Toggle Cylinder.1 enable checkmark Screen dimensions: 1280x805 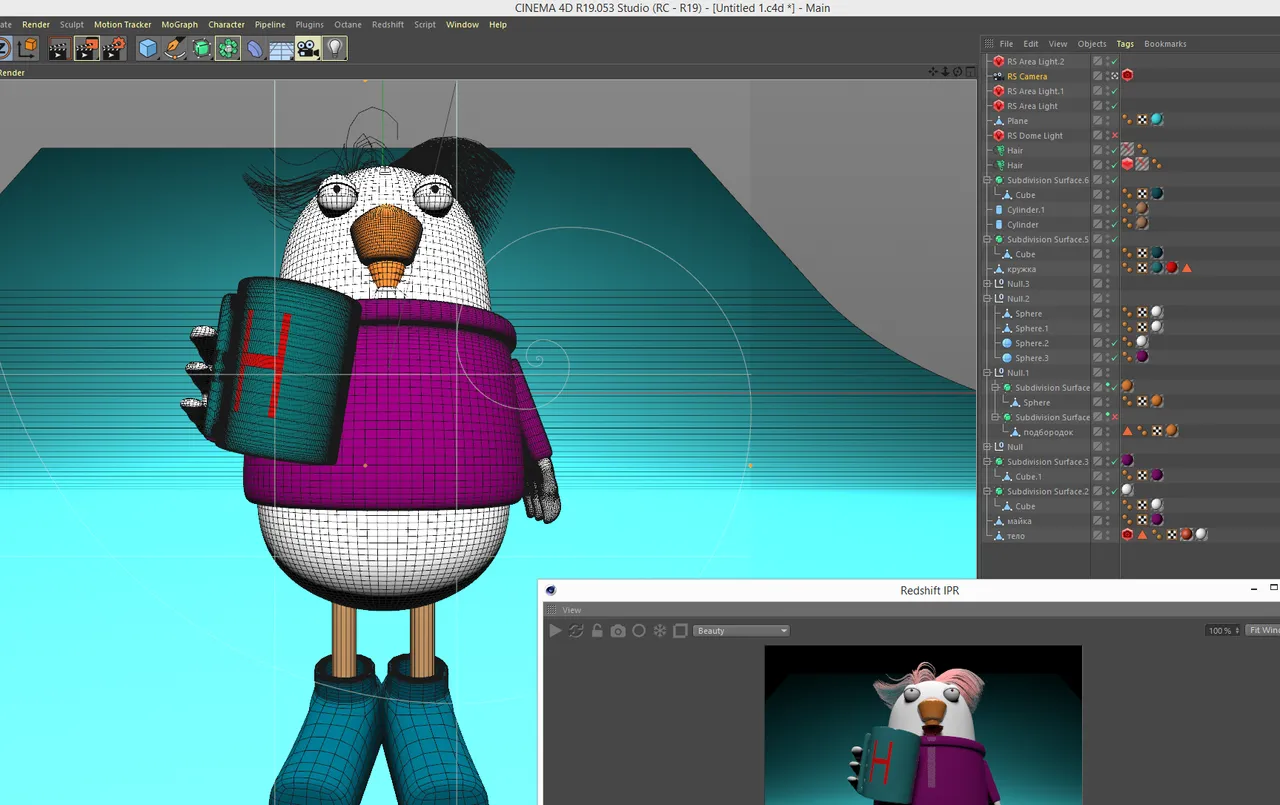pos(1114,209)
